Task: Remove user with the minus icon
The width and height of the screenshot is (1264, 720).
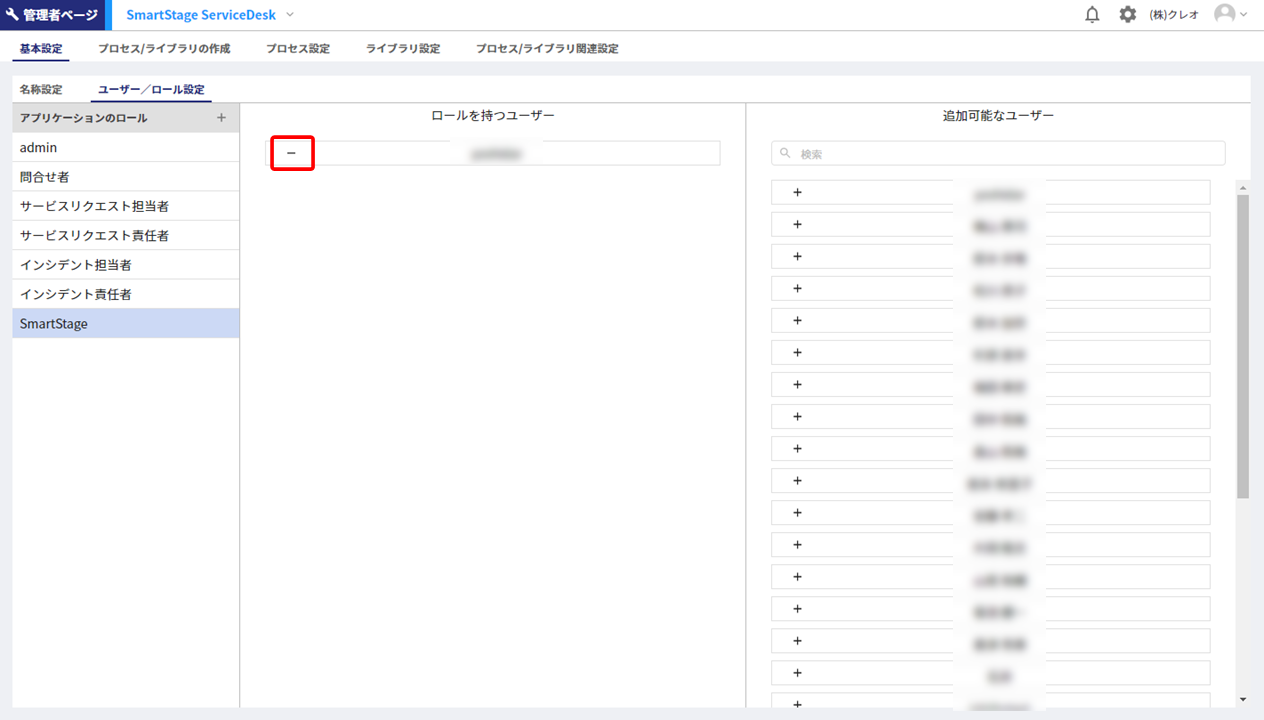Action: coord(292,153)
